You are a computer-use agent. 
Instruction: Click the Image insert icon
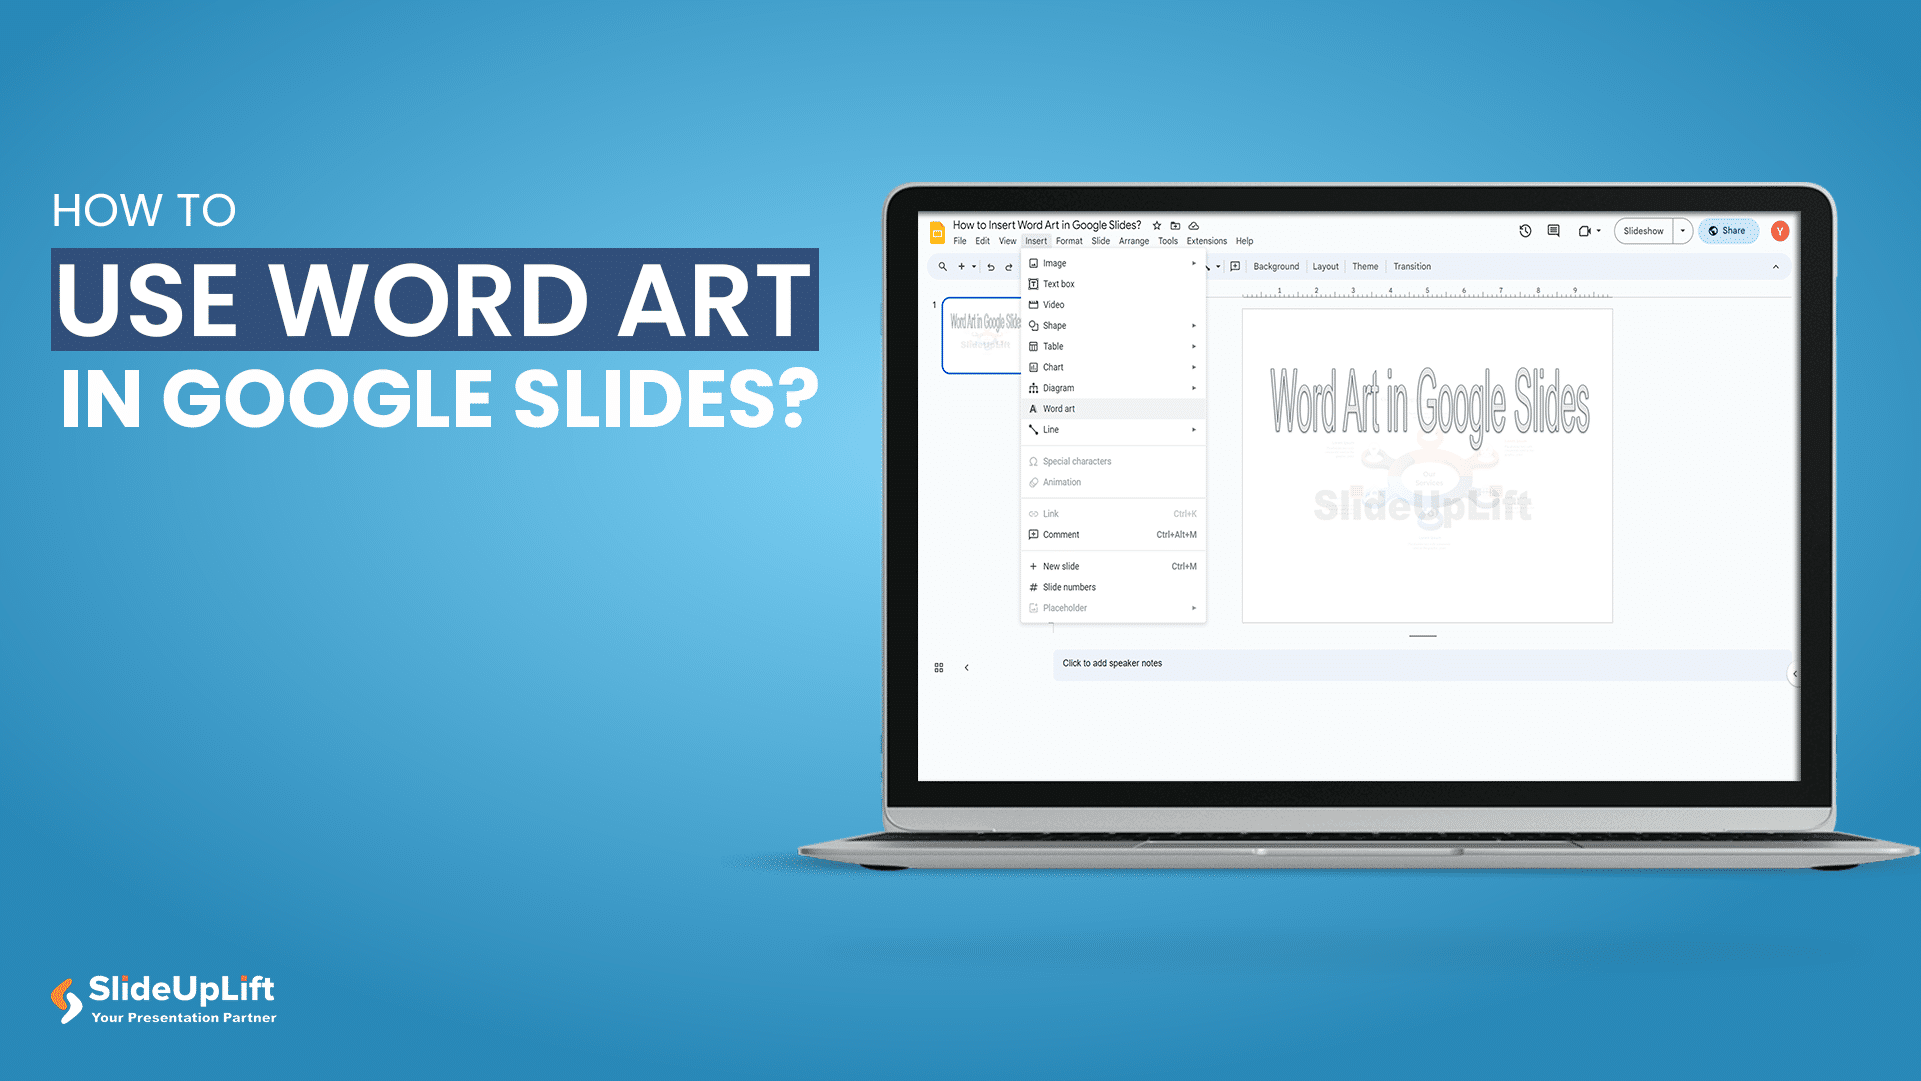[x=1033, y=263]
